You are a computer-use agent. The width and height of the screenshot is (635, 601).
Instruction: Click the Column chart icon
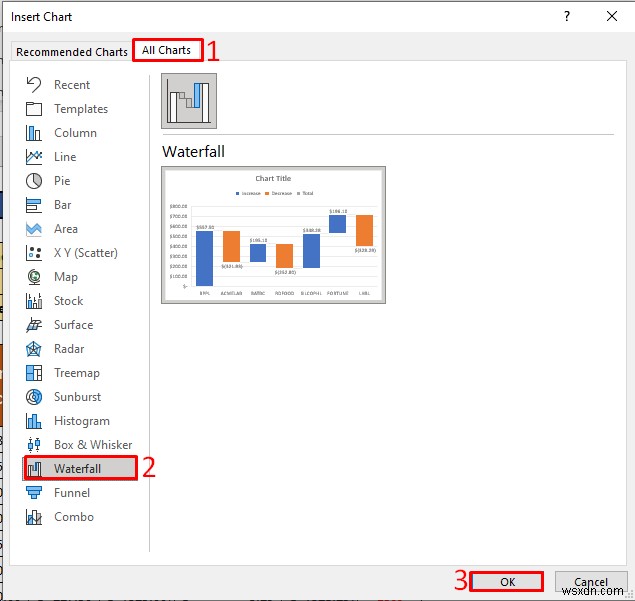[x=34, y=133]
